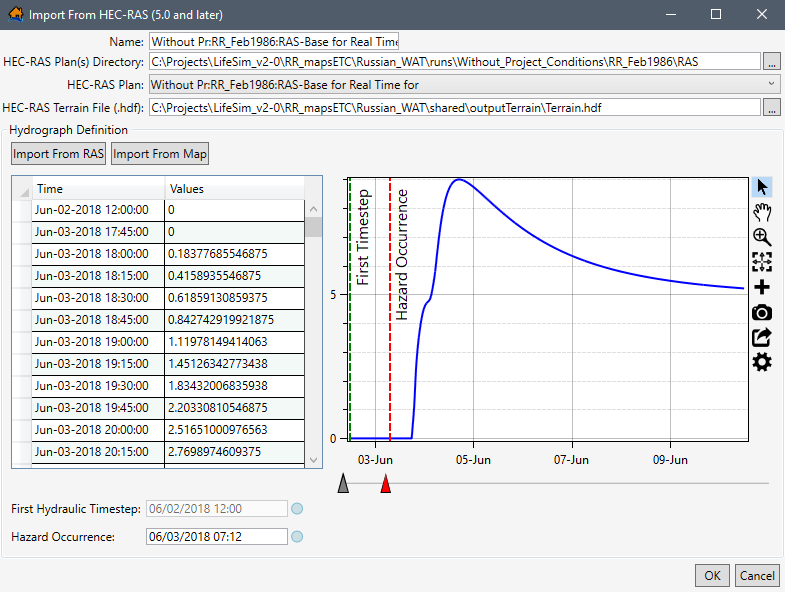This screenshot has width=785, height=592.
Task: Click the table scroll up arrow
Action: (313, 209)
